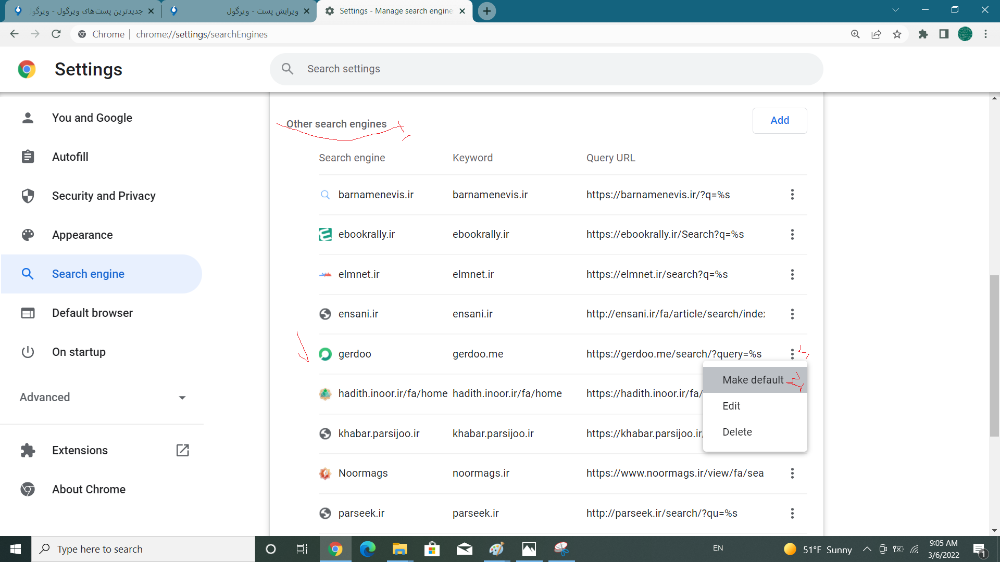
Task: Open the taskbar clock showing 9:05 AM
Action: click(943, 549)
